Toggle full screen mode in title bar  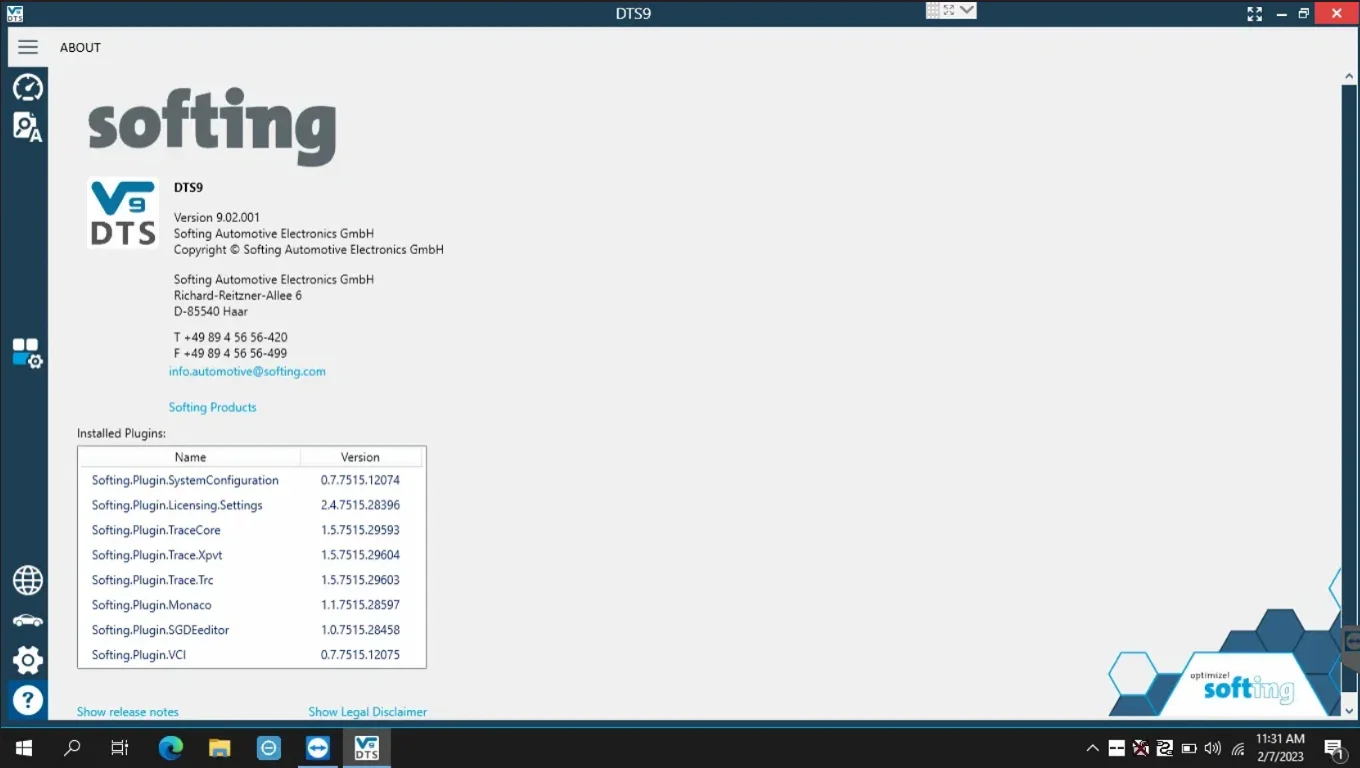[1254, 14]
